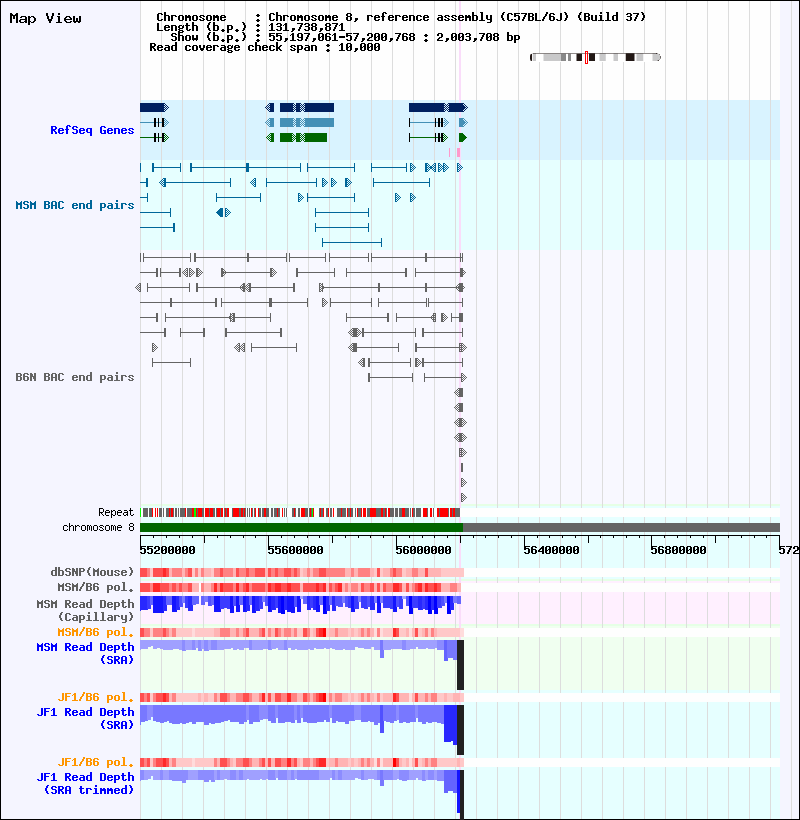Open the RefSeq Genes track label
The width and height of the screenshot is (800, 820).
point(92,130)
